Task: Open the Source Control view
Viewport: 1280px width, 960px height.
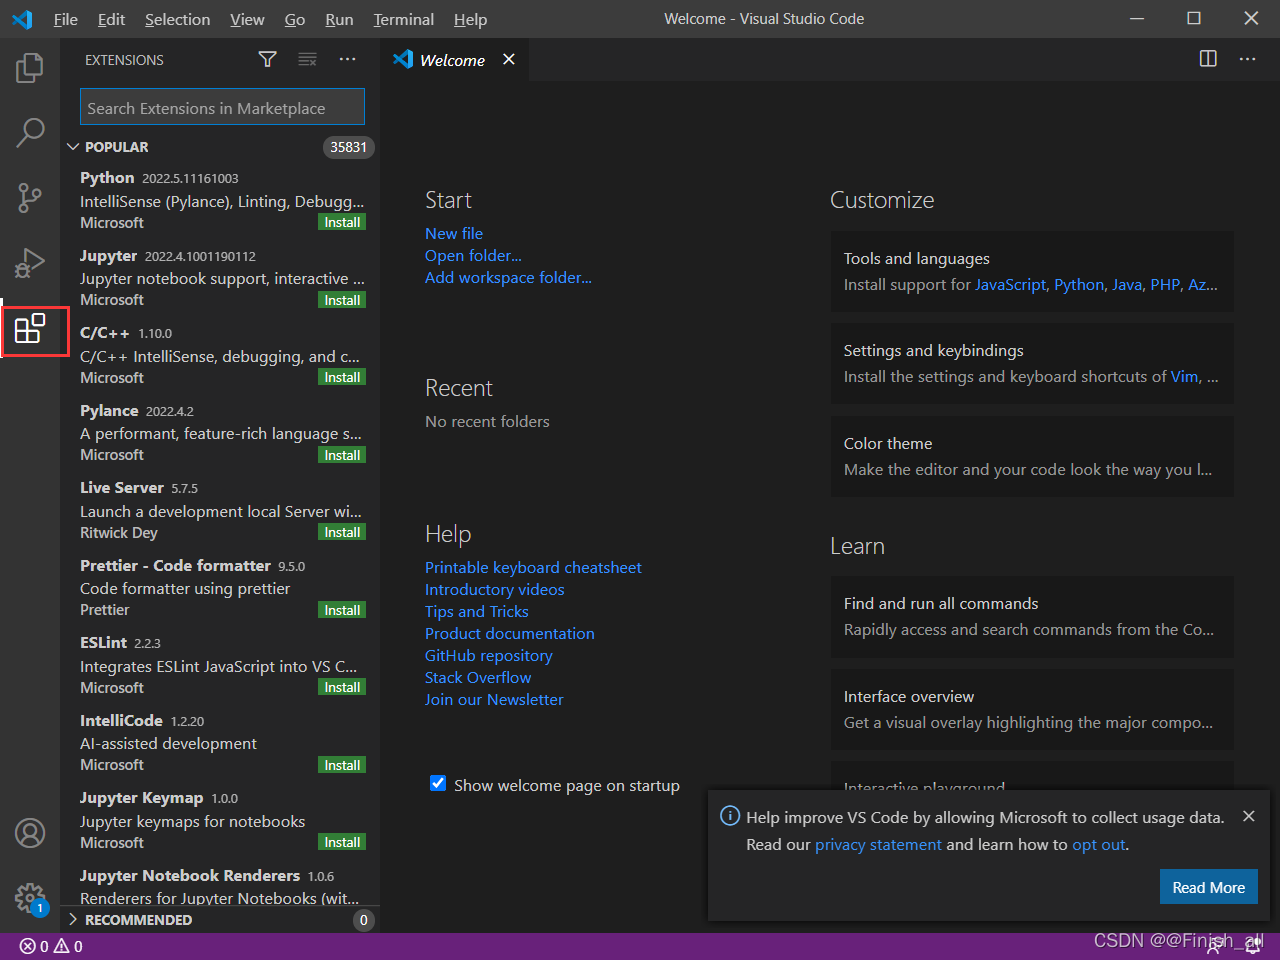Action: [30, 198]
